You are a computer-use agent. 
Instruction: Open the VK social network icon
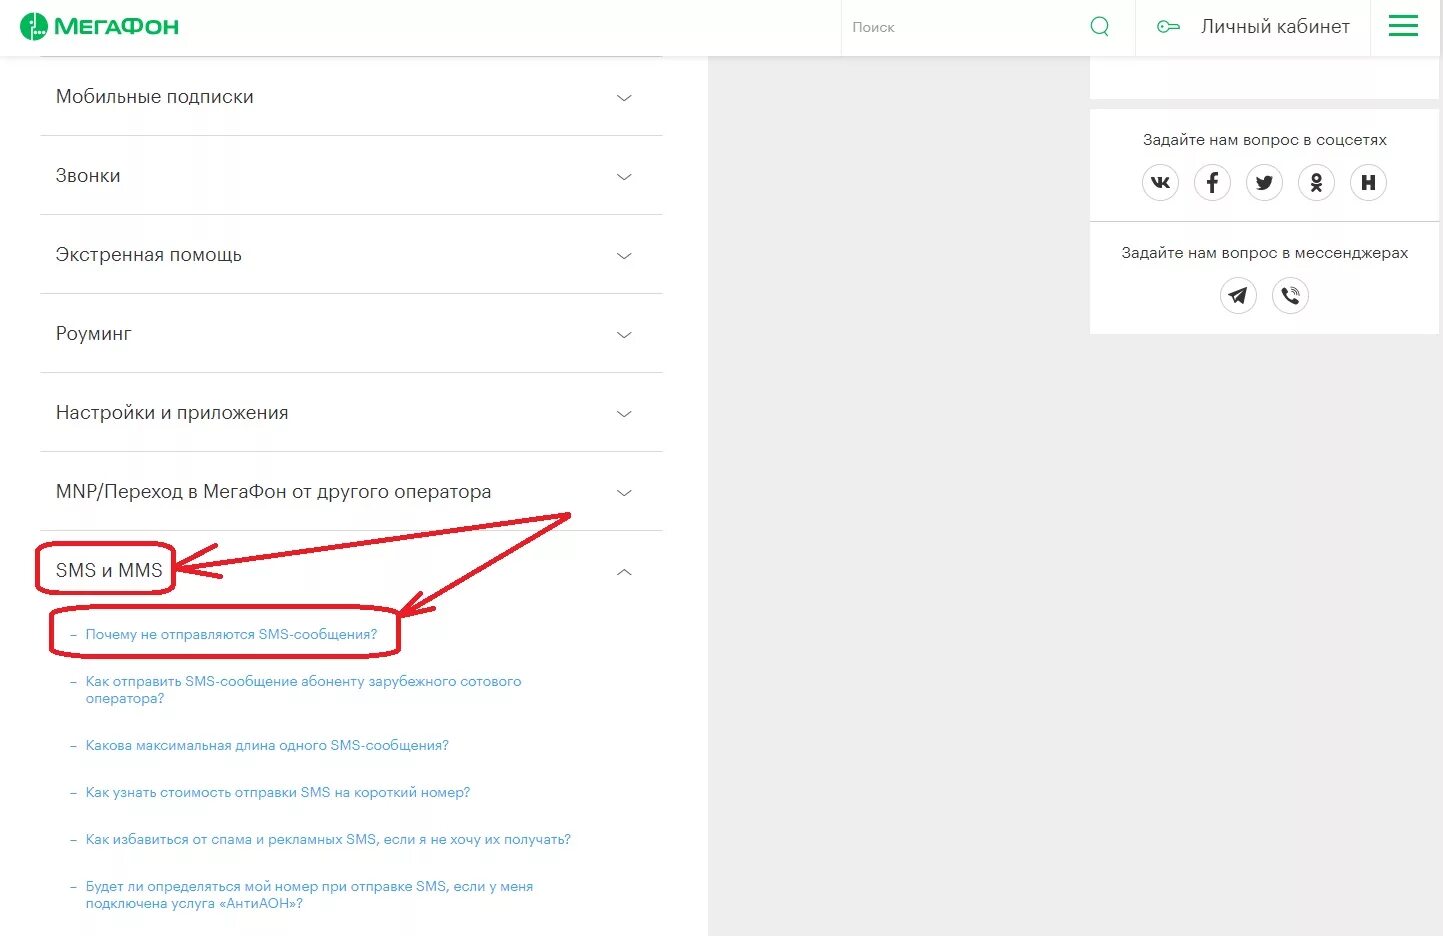[1160, 182]
